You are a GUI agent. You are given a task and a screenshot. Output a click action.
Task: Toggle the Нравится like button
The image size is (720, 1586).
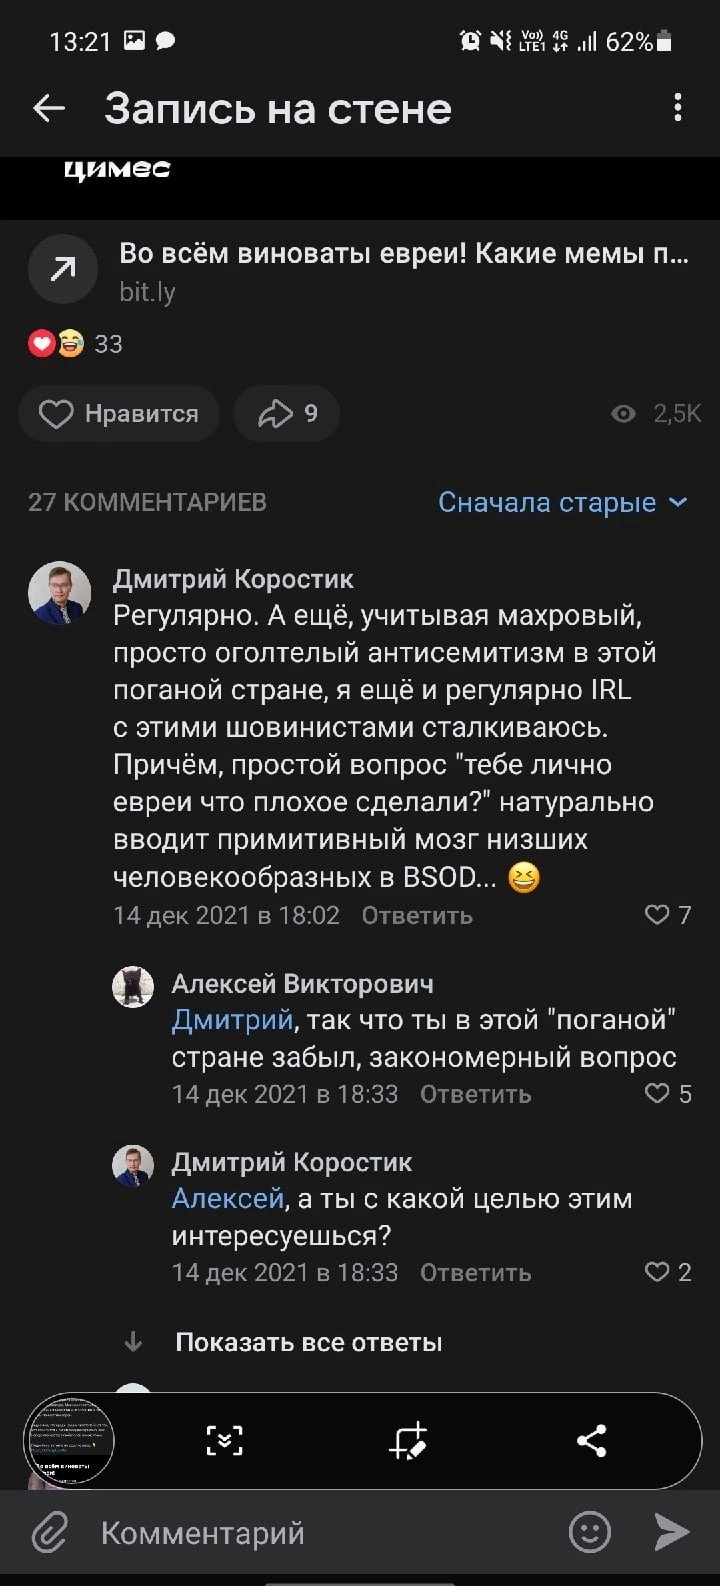point(119,414)
